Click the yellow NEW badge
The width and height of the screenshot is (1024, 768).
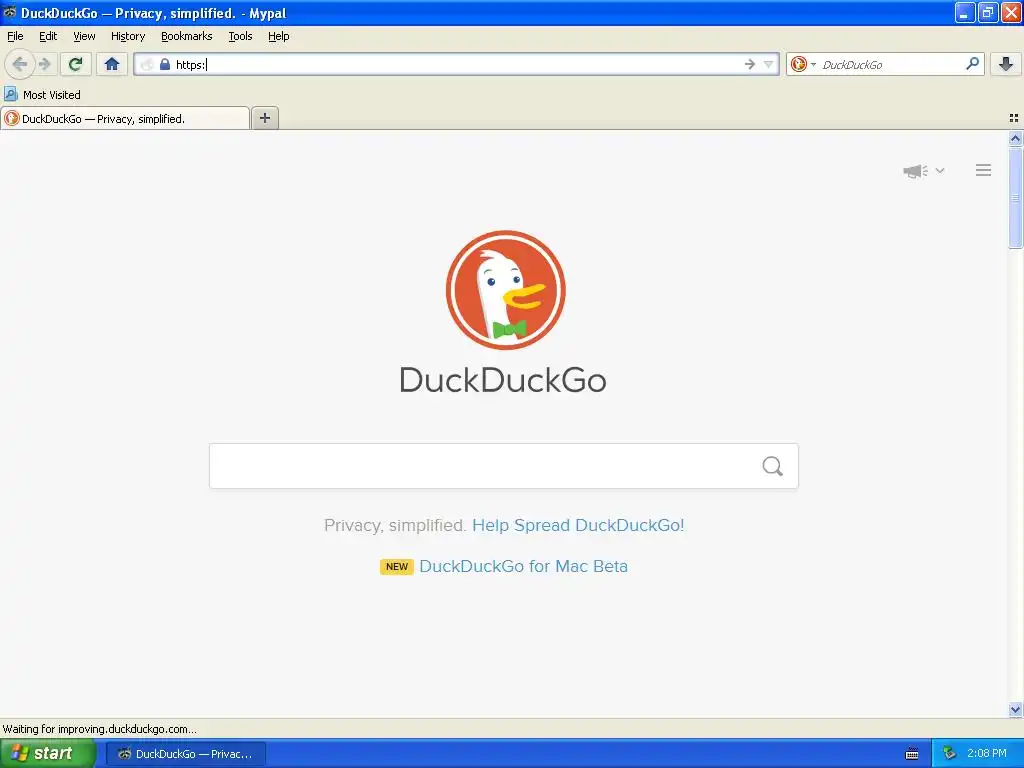pyautogui.click(x=397, y=567)
